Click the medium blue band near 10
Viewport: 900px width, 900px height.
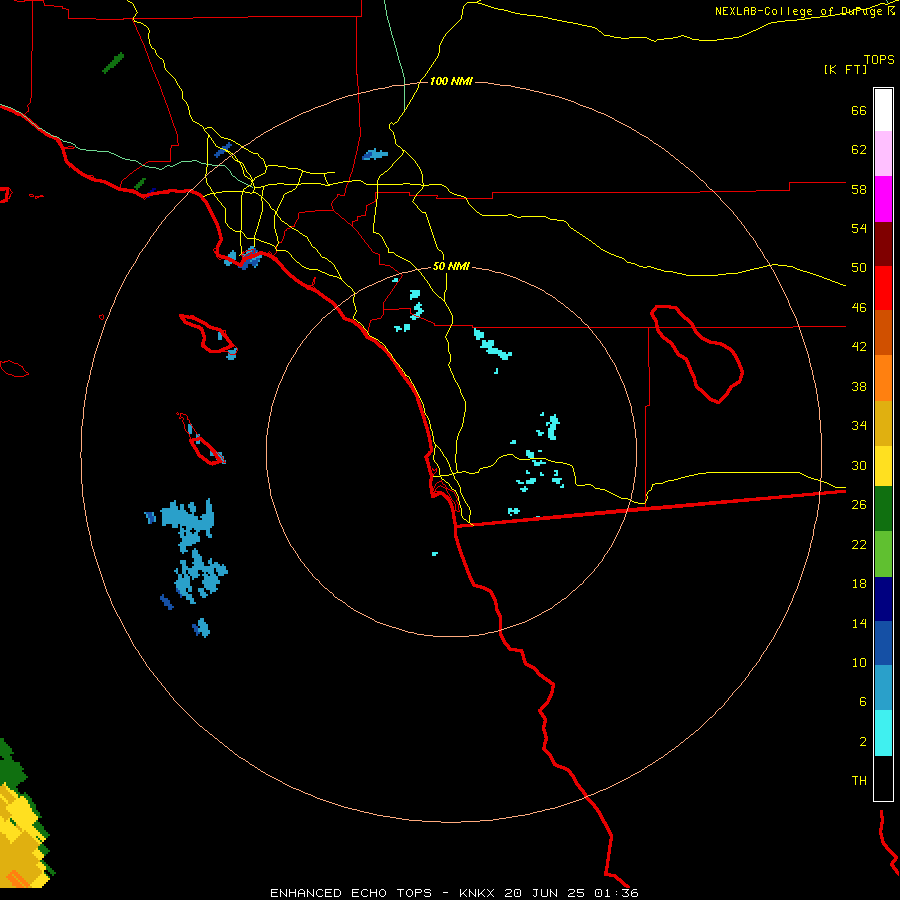point(883,643)
